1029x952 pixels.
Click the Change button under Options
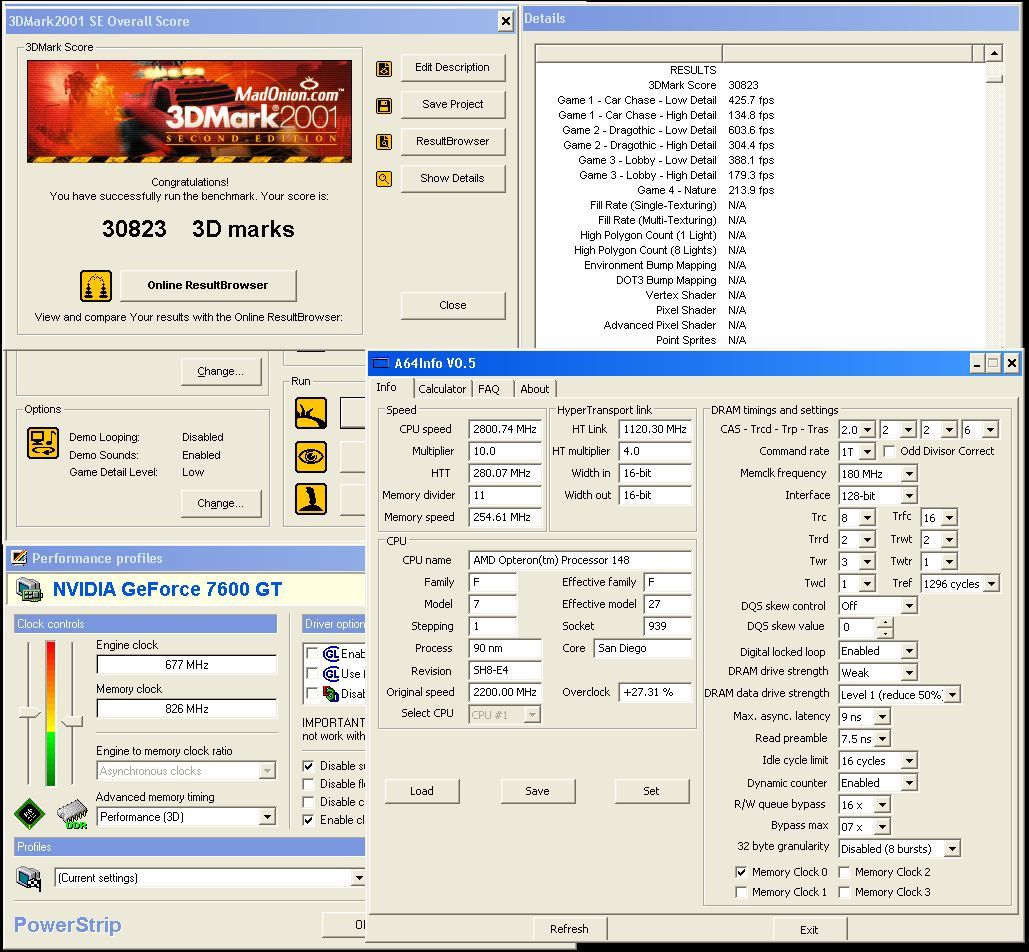pyautogui.click(x=220, y=503)
